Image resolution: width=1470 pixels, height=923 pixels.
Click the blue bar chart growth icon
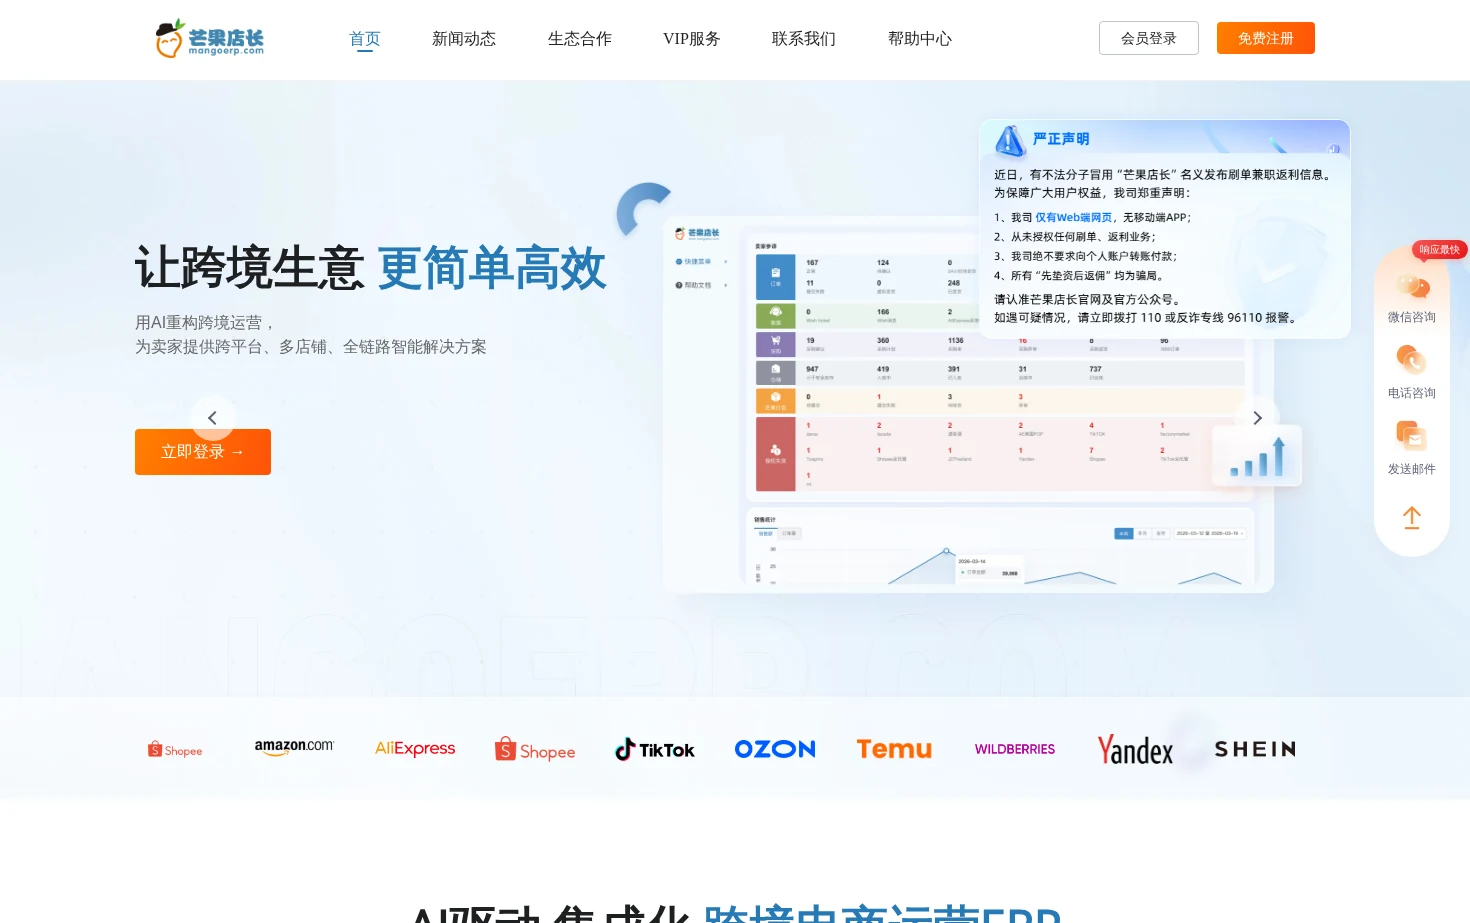click(x=1257, y=456)
